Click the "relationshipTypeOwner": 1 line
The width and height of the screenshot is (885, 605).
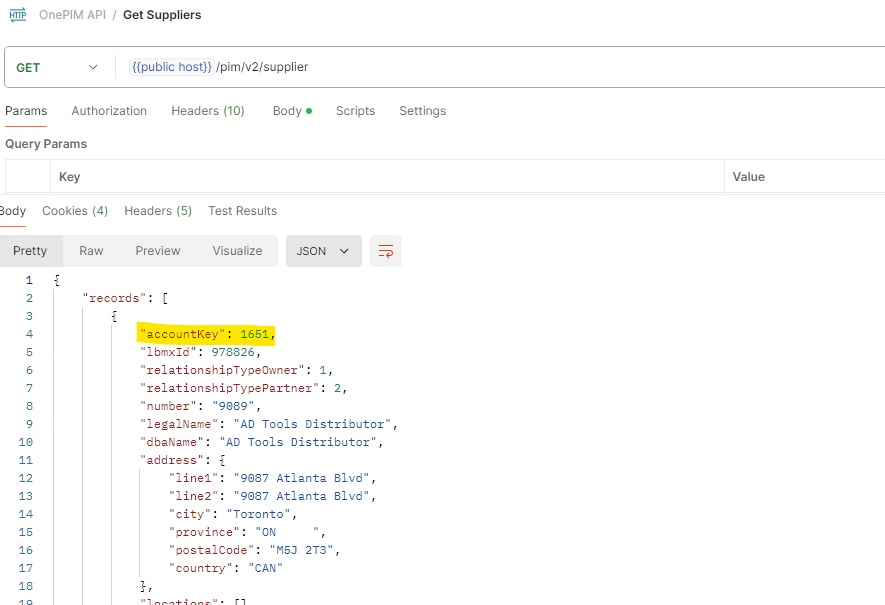pyautogui.click(x=236, y=370)
